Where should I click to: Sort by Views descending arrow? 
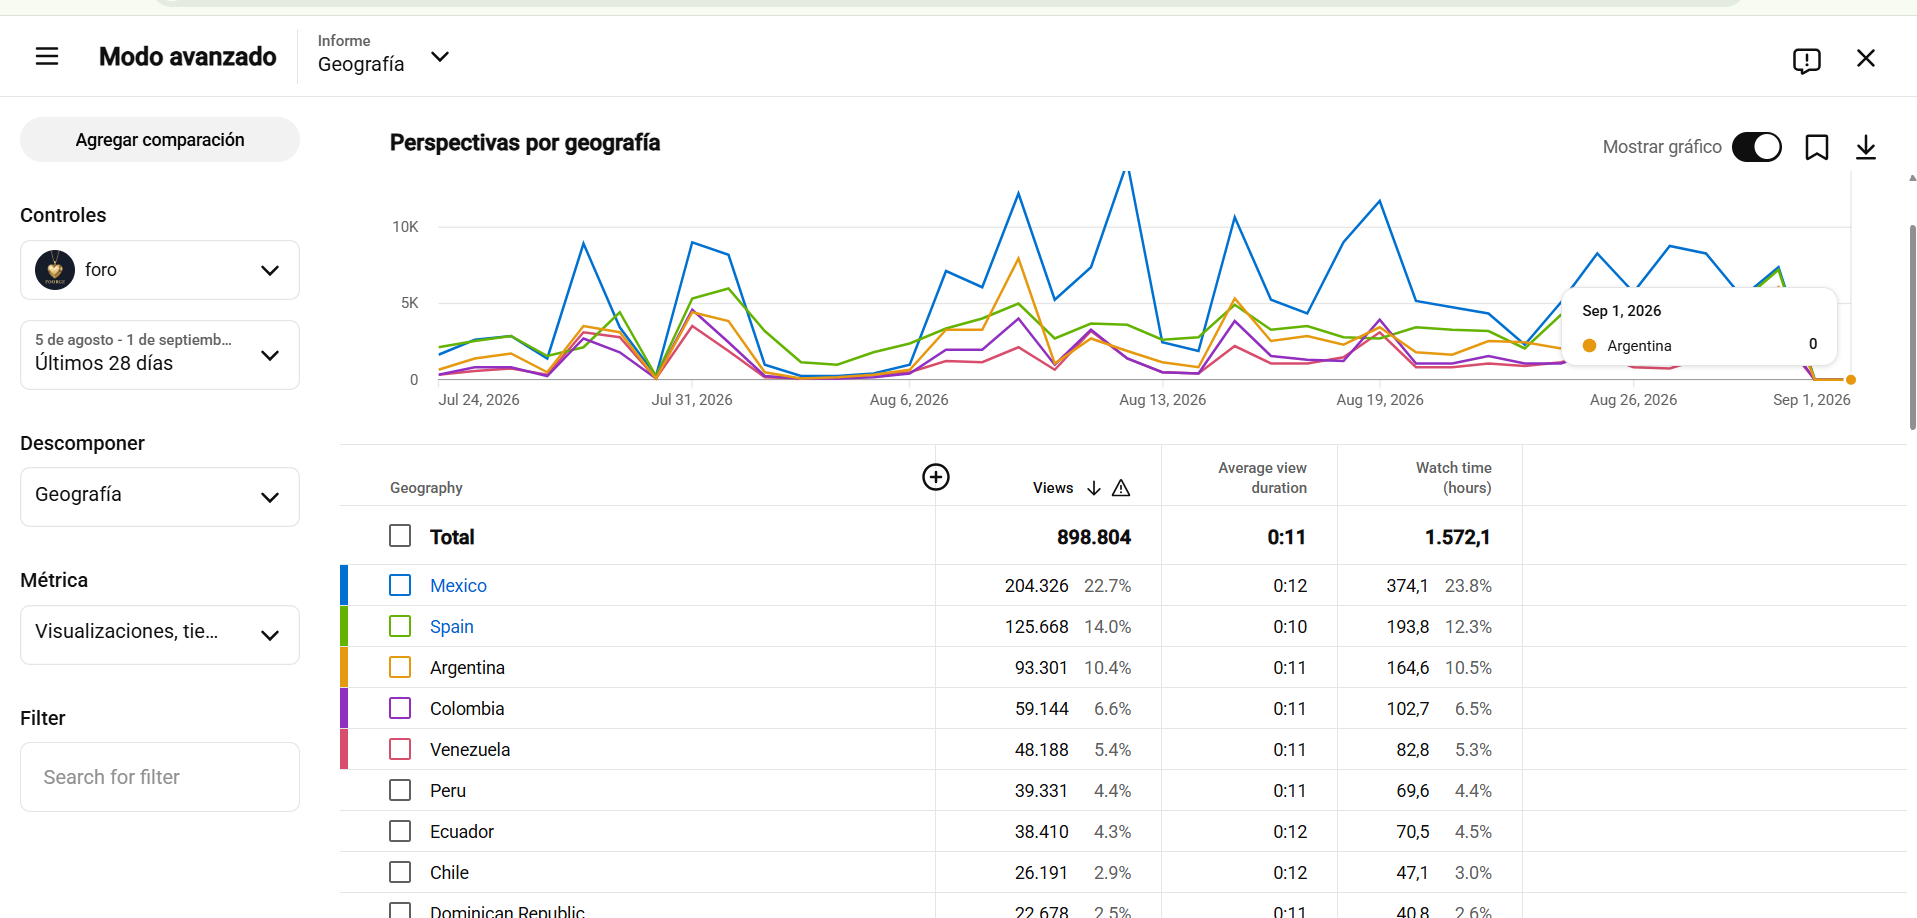tap(1093, 488)
